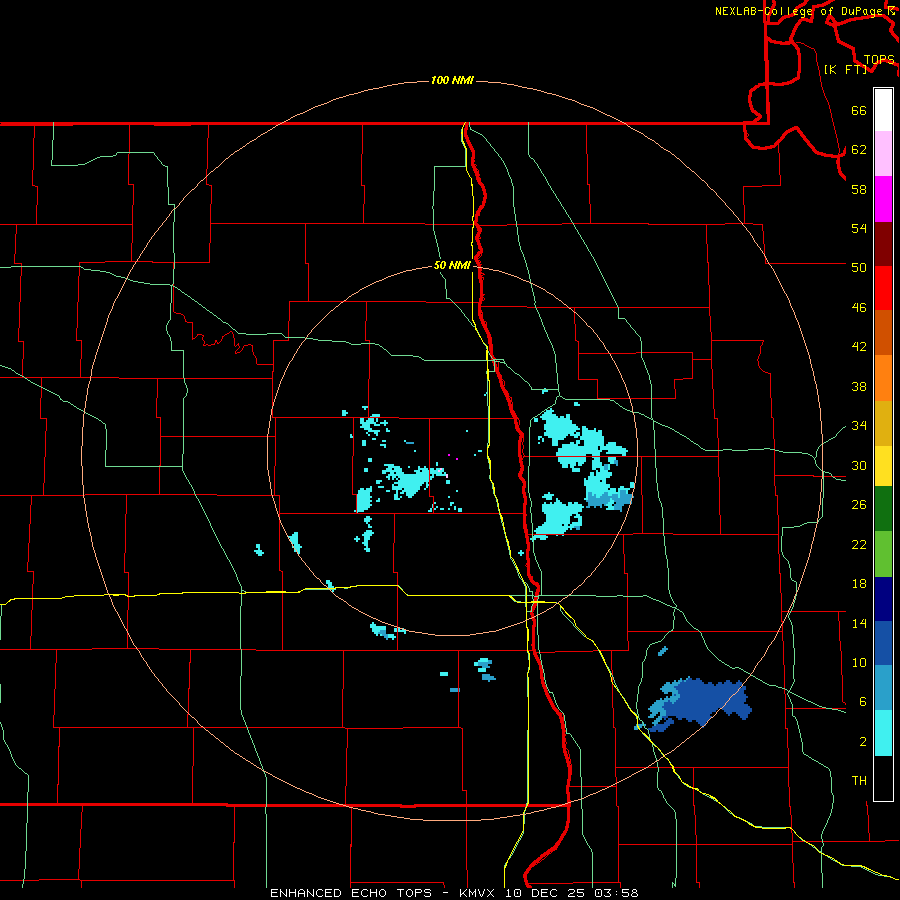This screenshot has width=900, height=900.
Task: Select the bright red 50 kft swatch
Action: (883, 288)
